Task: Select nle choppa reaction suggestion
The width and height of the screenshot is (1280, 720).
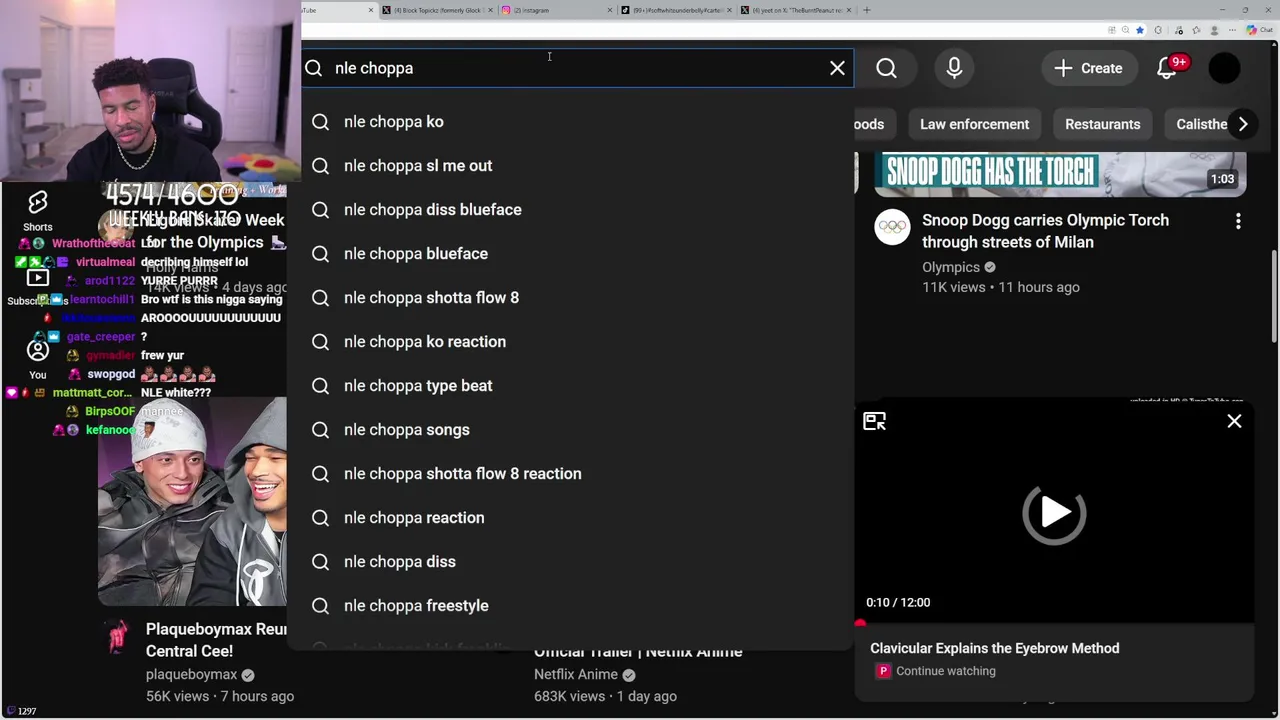Action: click(570, 518)
